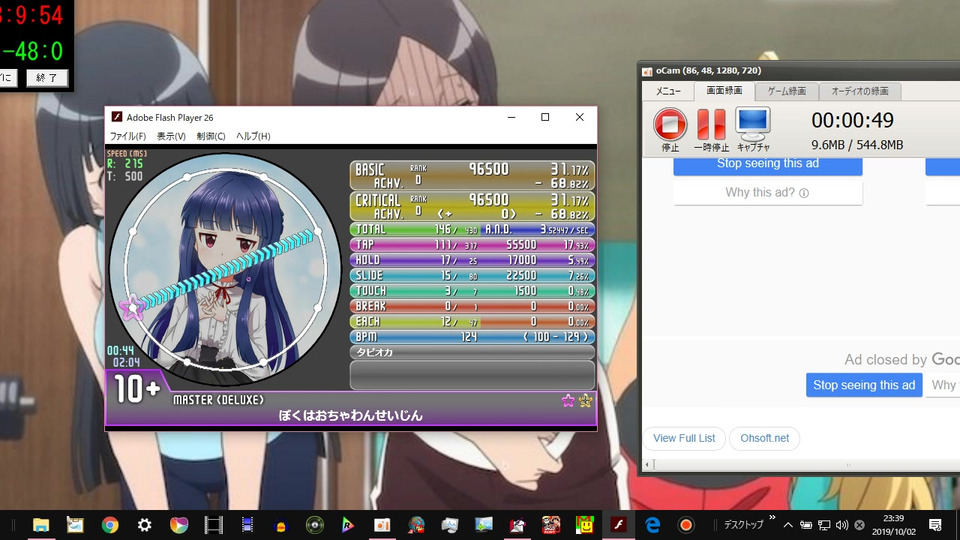Screen dimensions: 960x540
Task: Click the CRITICAL ACHV. score row
Action: pyautogui.click(x=472, y=206)
